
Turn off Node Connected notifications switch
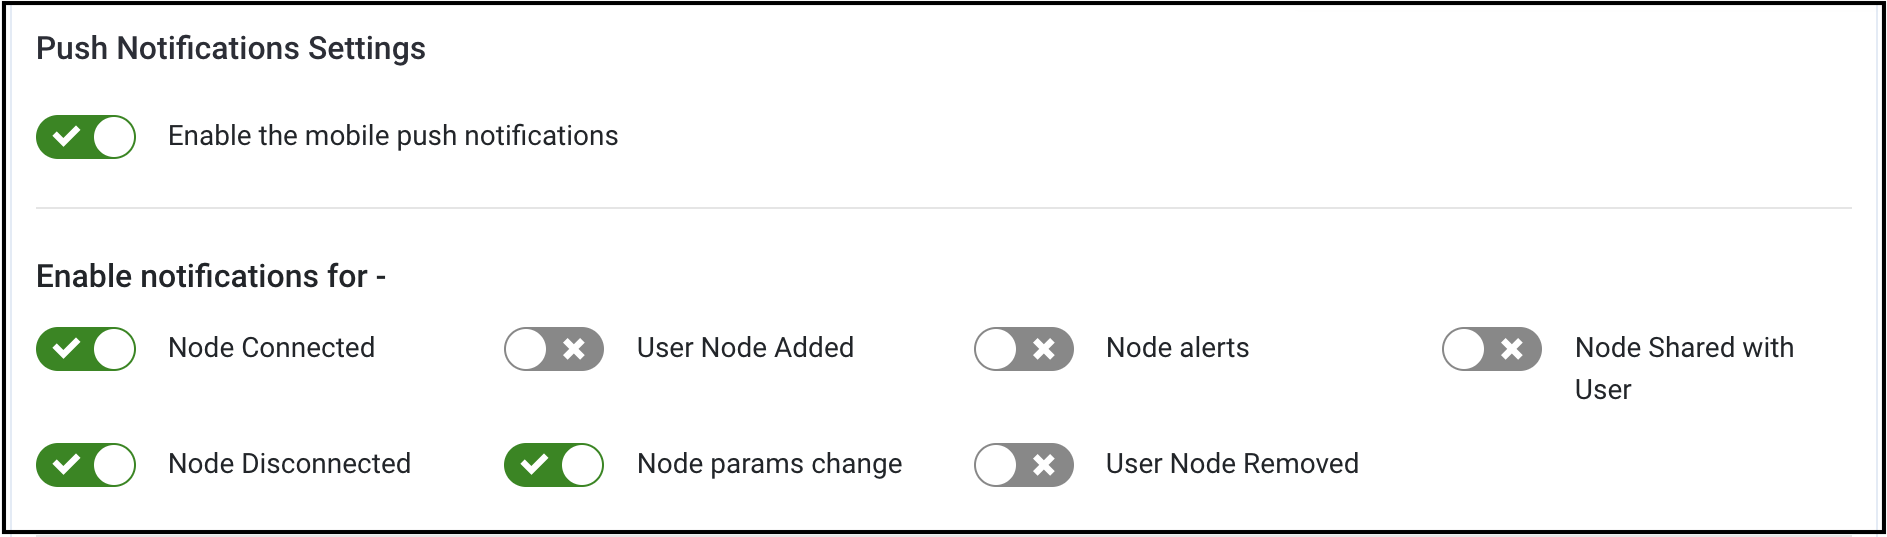click(86, 349)
